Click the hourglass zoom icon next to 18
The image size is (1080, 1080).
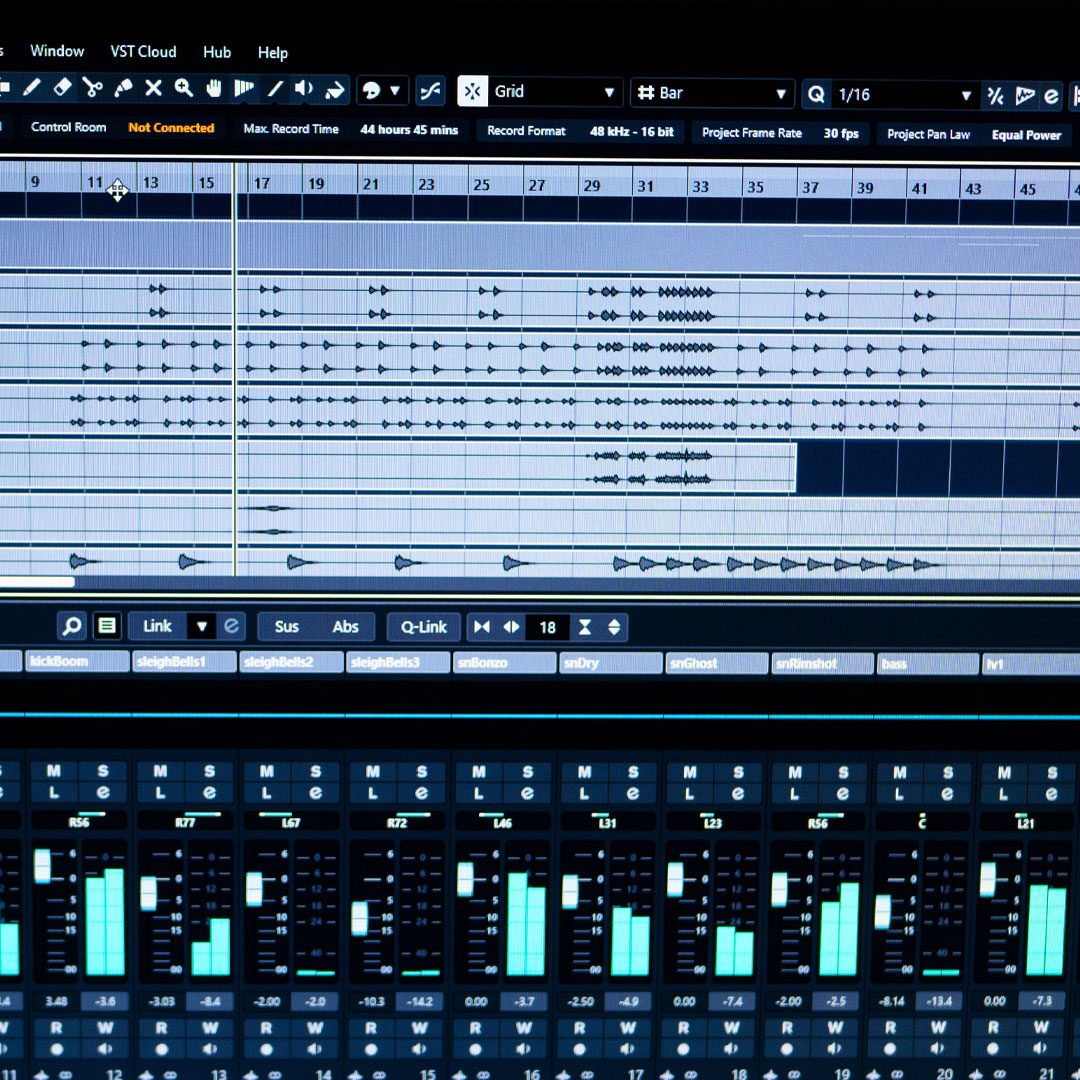tap(585, 627)
